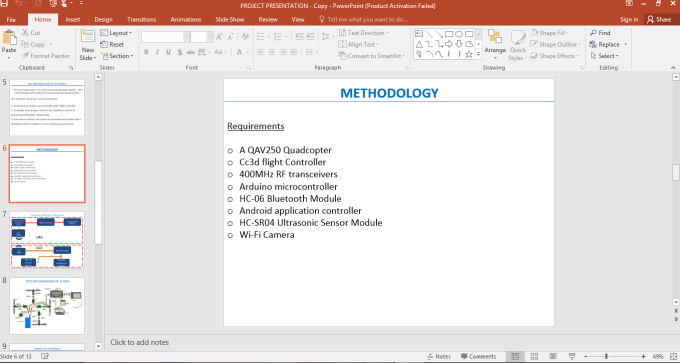This screenshot has height=363, width=680.
Task: Expand the shapes gallery
Action: [478, 55]
